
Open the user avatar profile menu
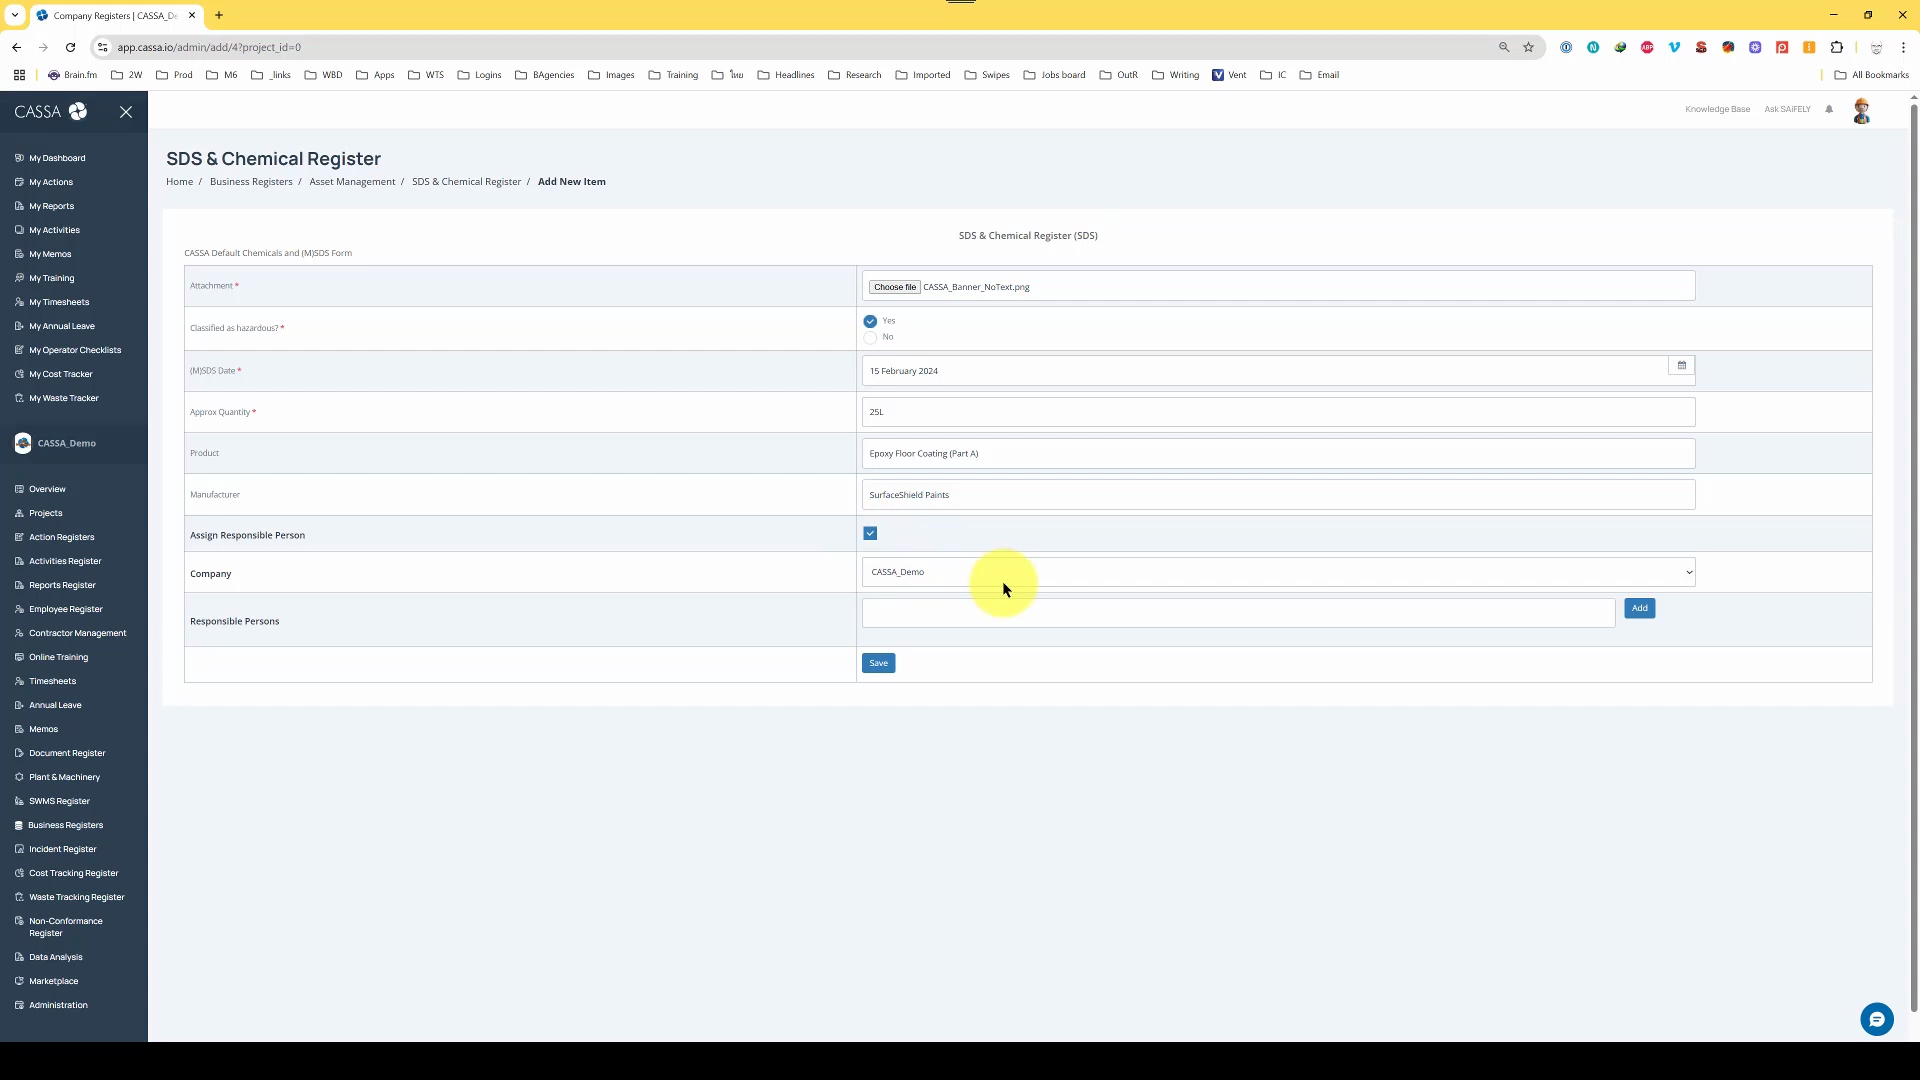(x=1861, y=111)
